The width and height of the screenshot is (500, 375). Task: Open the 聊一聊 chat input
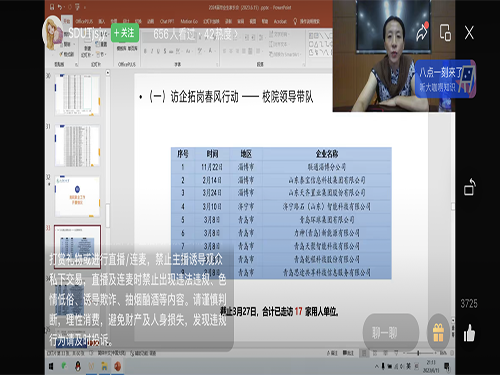(x=390, y=332)
